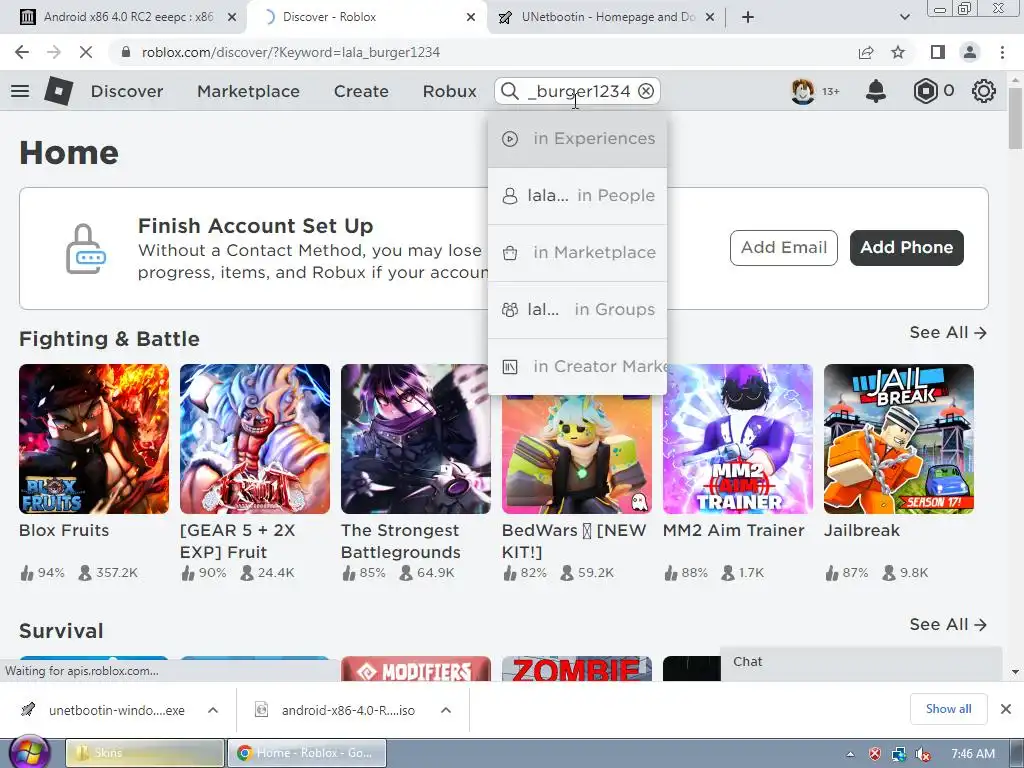Bookmark this page with the star
The height and width of the screenshot is (768, 1024).
[x=898, y=52]
